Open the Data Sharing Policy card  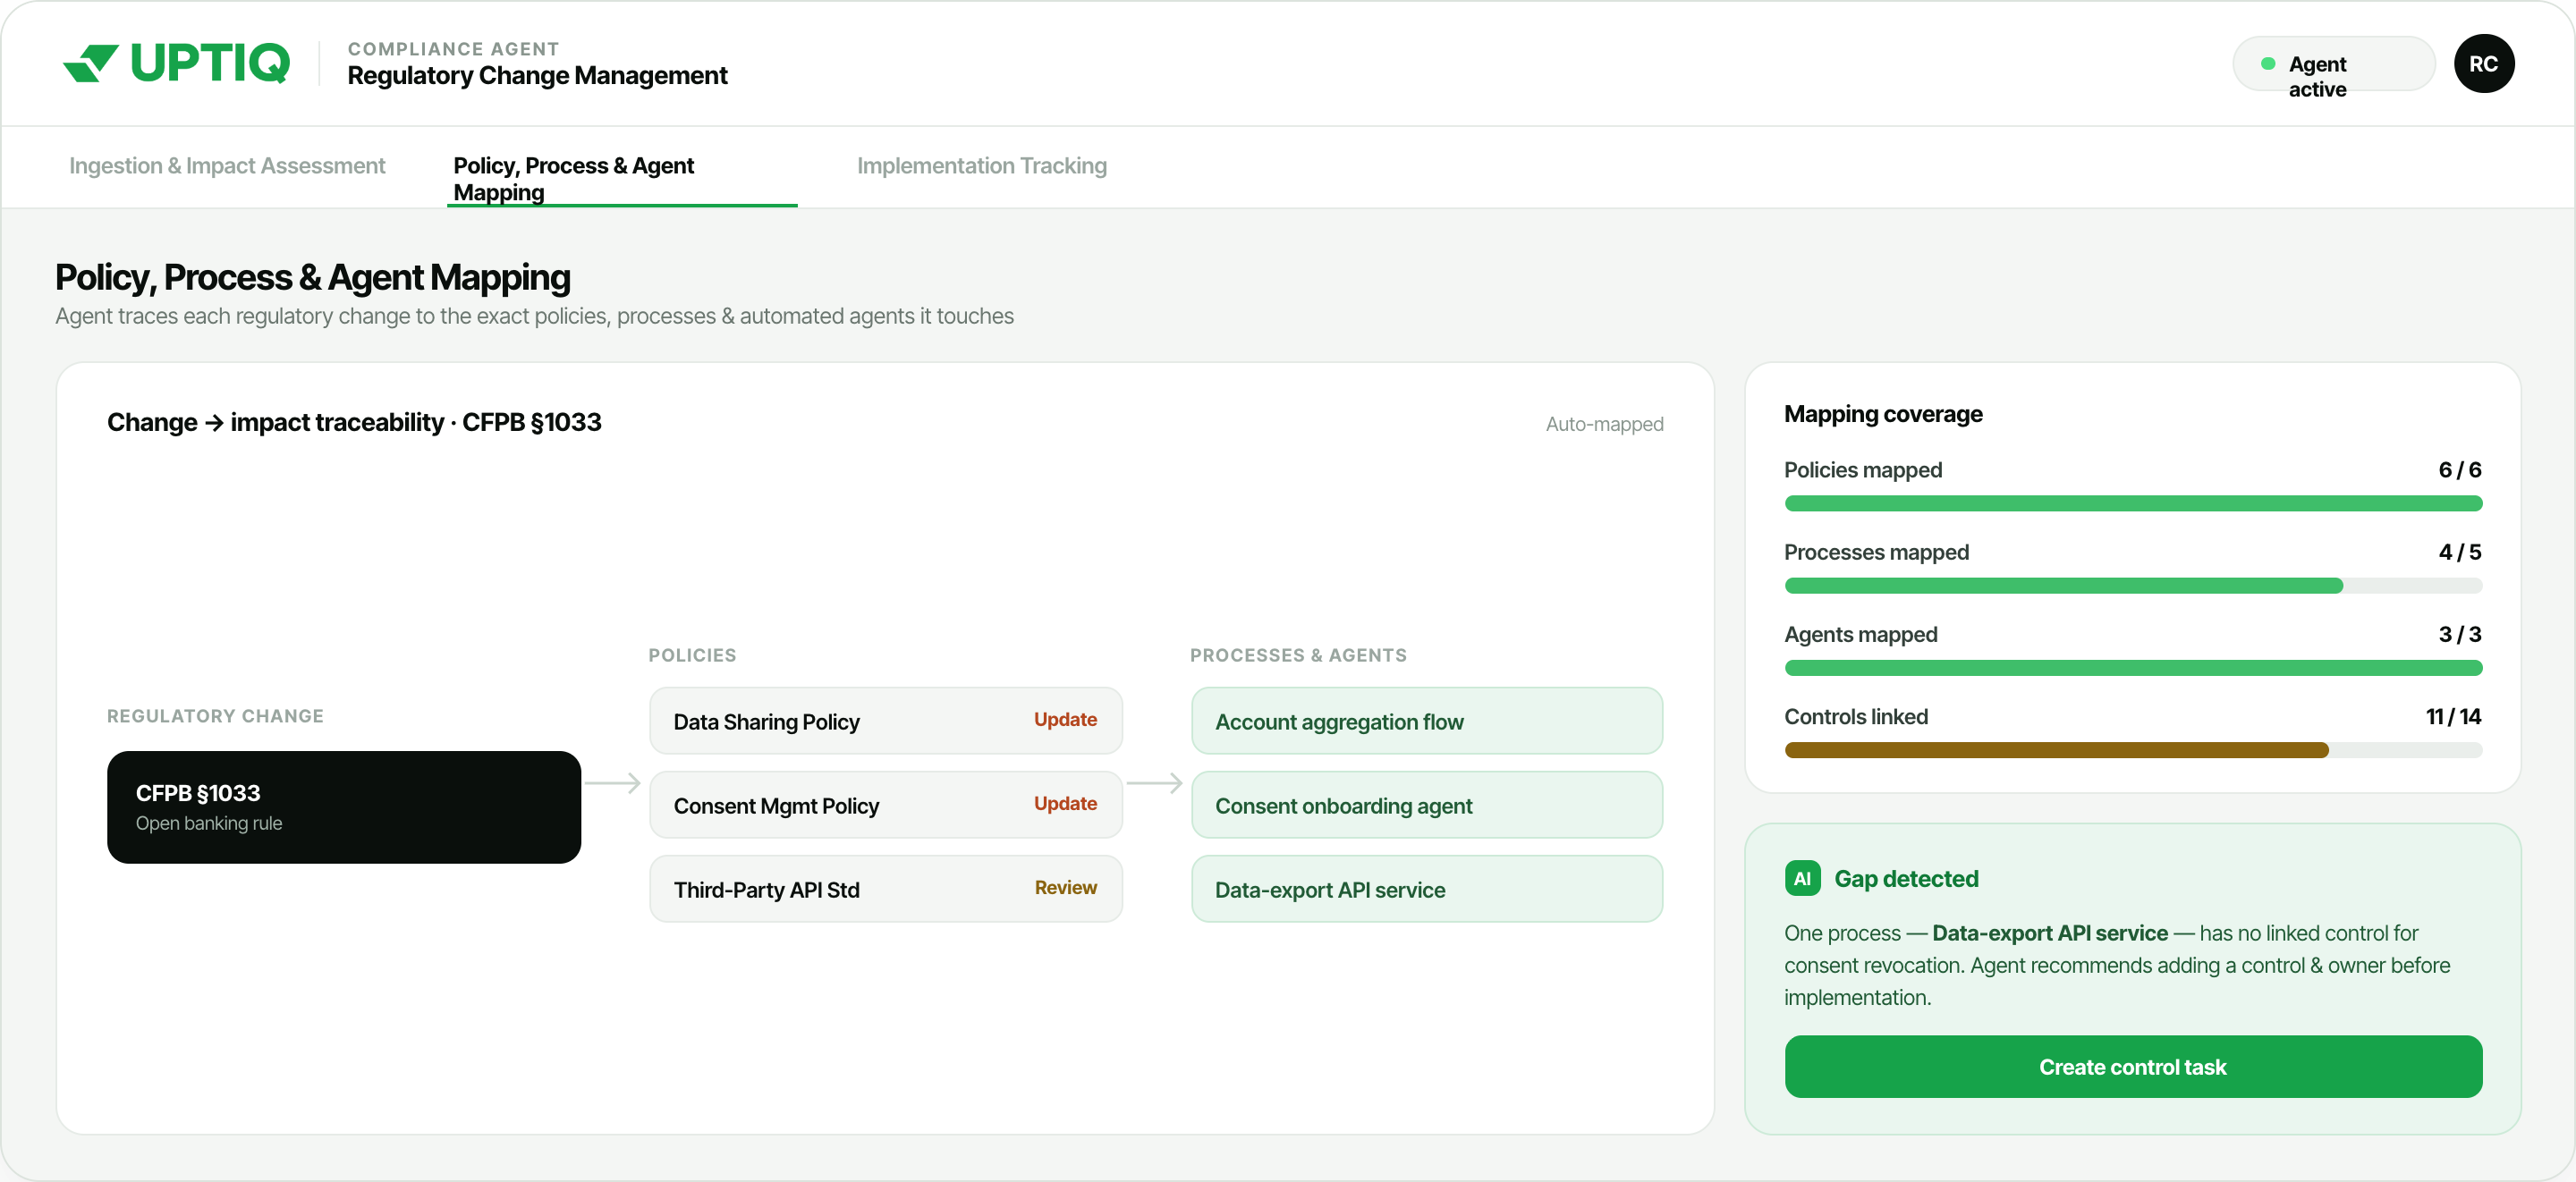click(885, 720)
